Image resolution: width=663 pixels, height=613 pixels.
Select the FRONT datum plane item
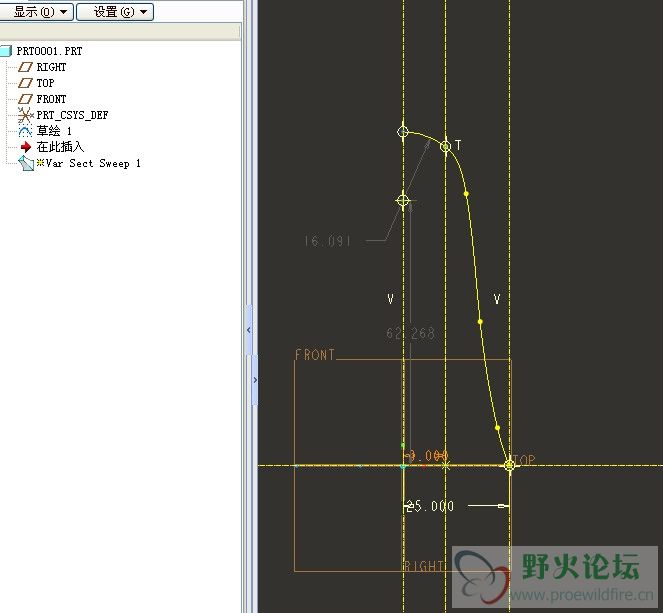click(x=51, y=99)
